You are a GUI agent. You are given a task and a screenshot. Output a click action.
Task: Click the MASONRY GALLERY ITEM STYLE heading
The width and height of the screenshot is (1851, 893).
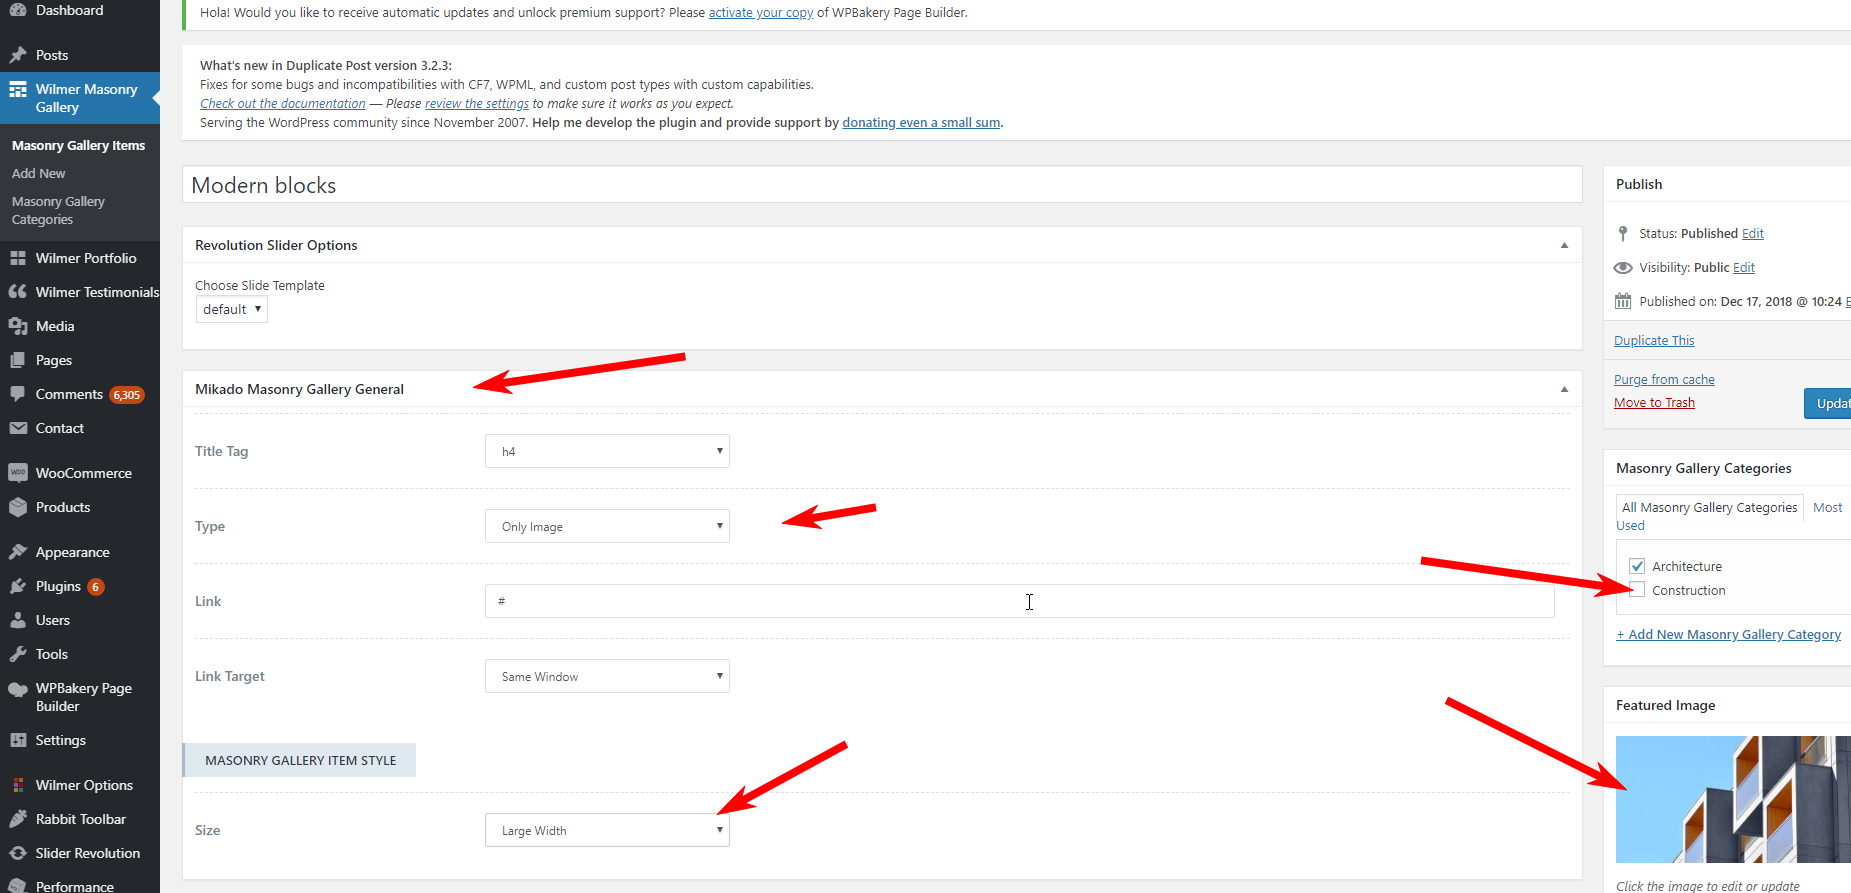pos(300,760)
